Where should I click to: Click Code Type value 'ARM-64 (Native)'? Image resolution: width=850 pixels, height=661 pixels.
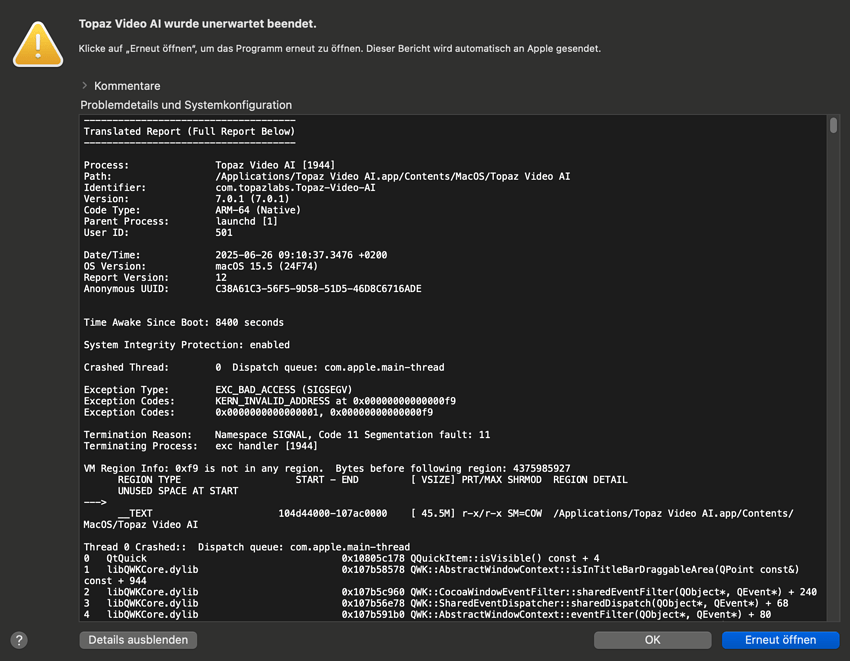tap(257, 210)
